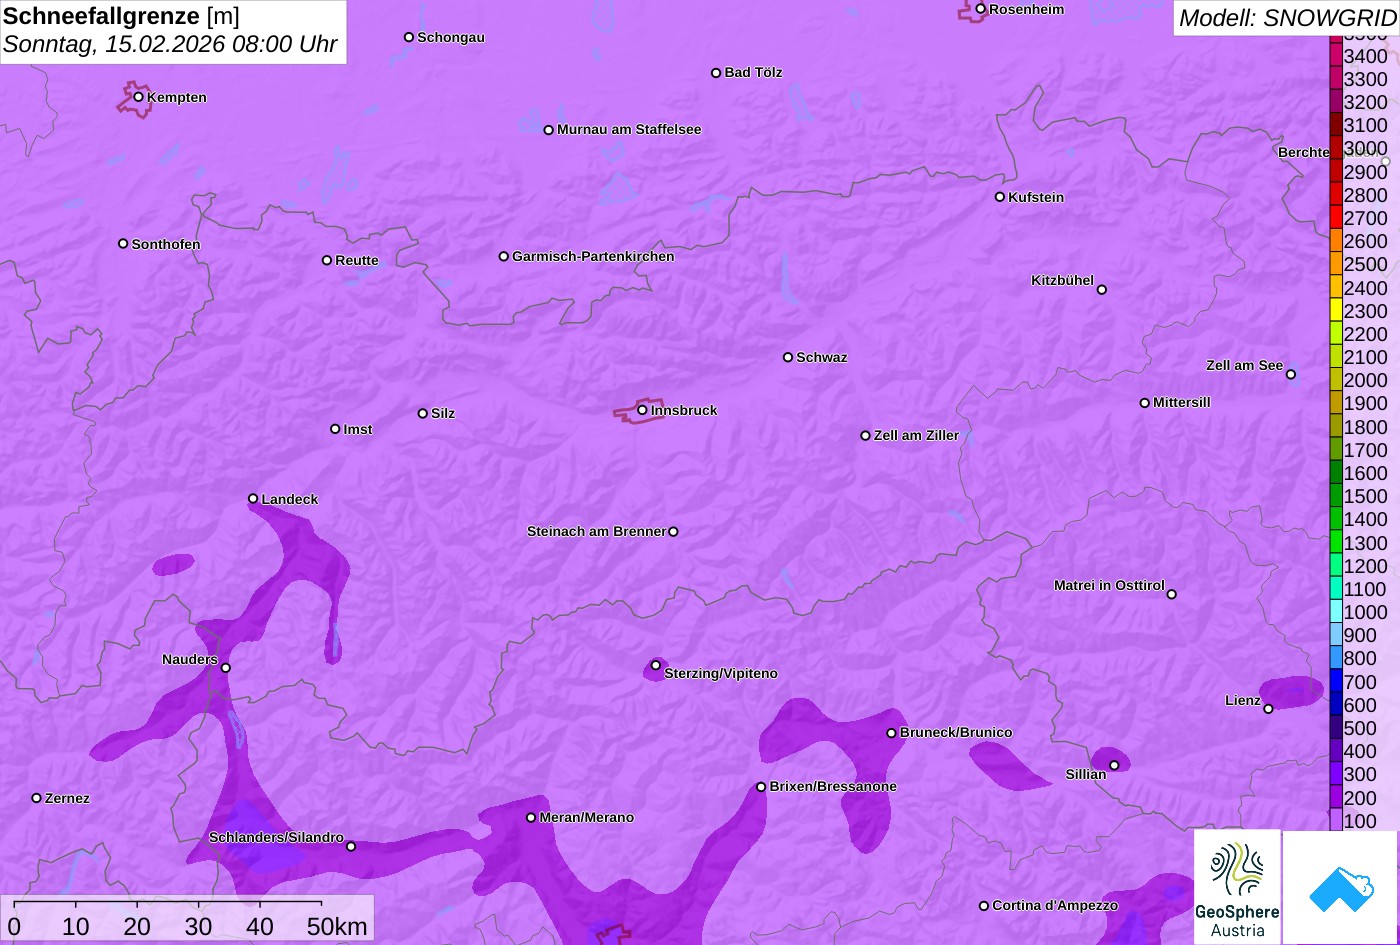This screenshot has width=1400, height=945.
Task: Click the Brixen/Bressanone marker dot
Action: 761,787
